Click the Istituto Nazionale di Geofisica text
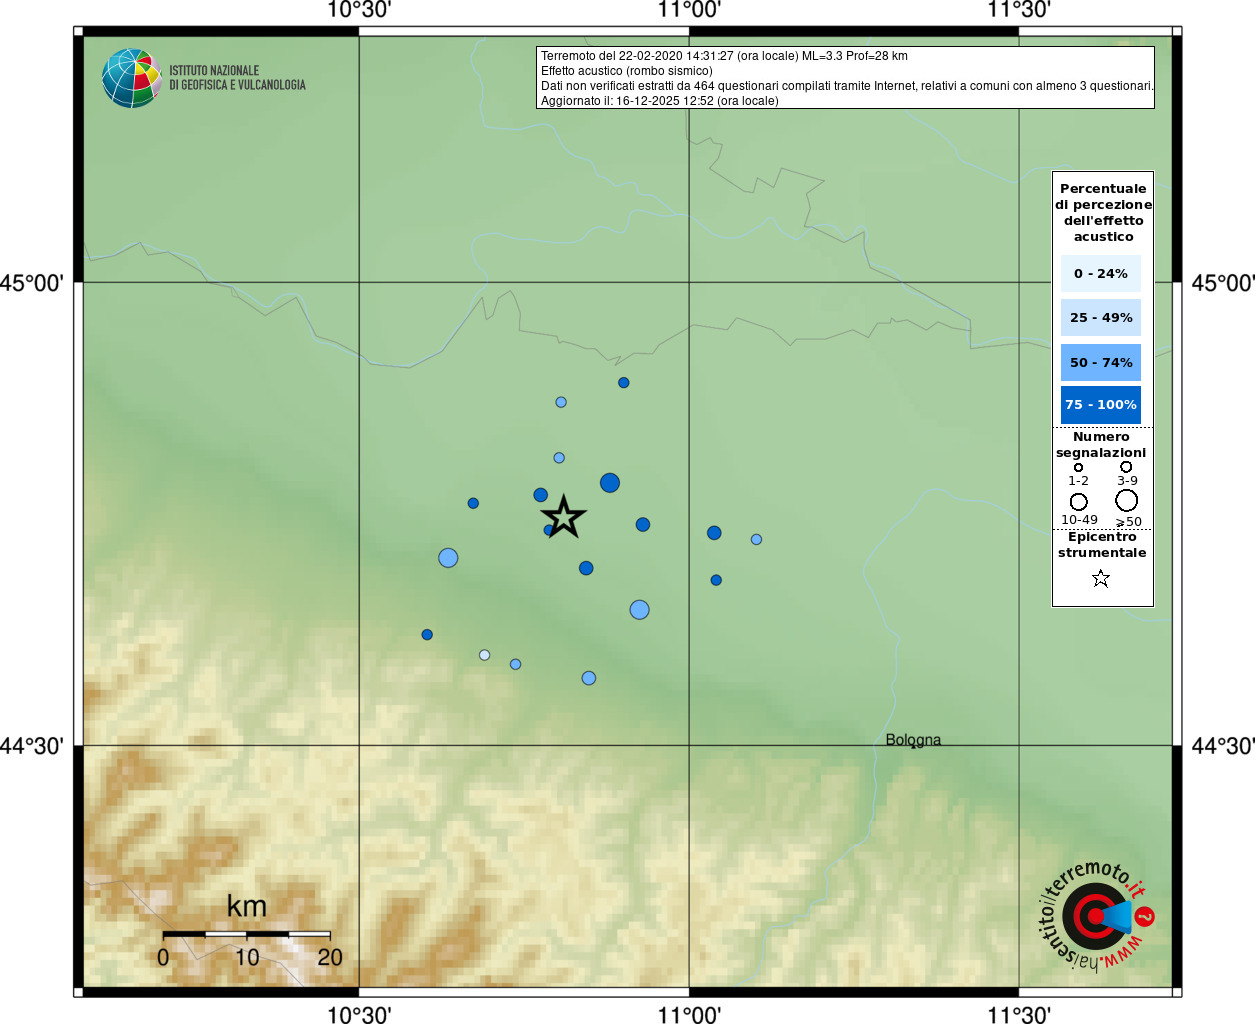The image size is (1255, 1024). [x=237, y=78]
